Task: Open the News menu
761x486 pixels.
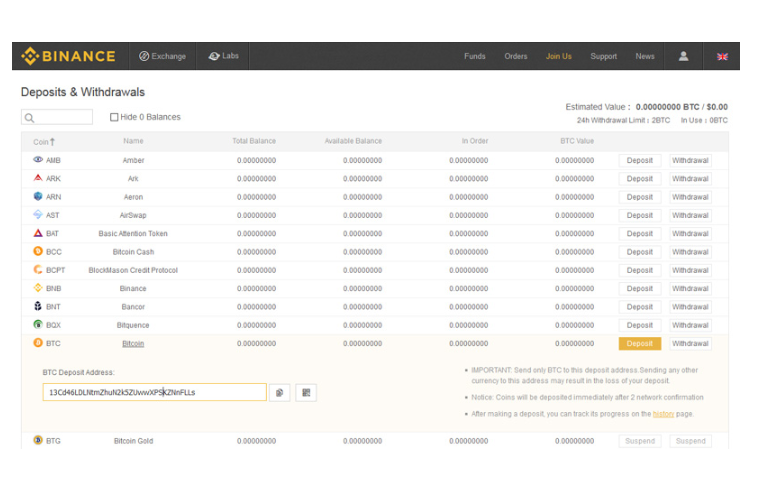Action: 645,56
